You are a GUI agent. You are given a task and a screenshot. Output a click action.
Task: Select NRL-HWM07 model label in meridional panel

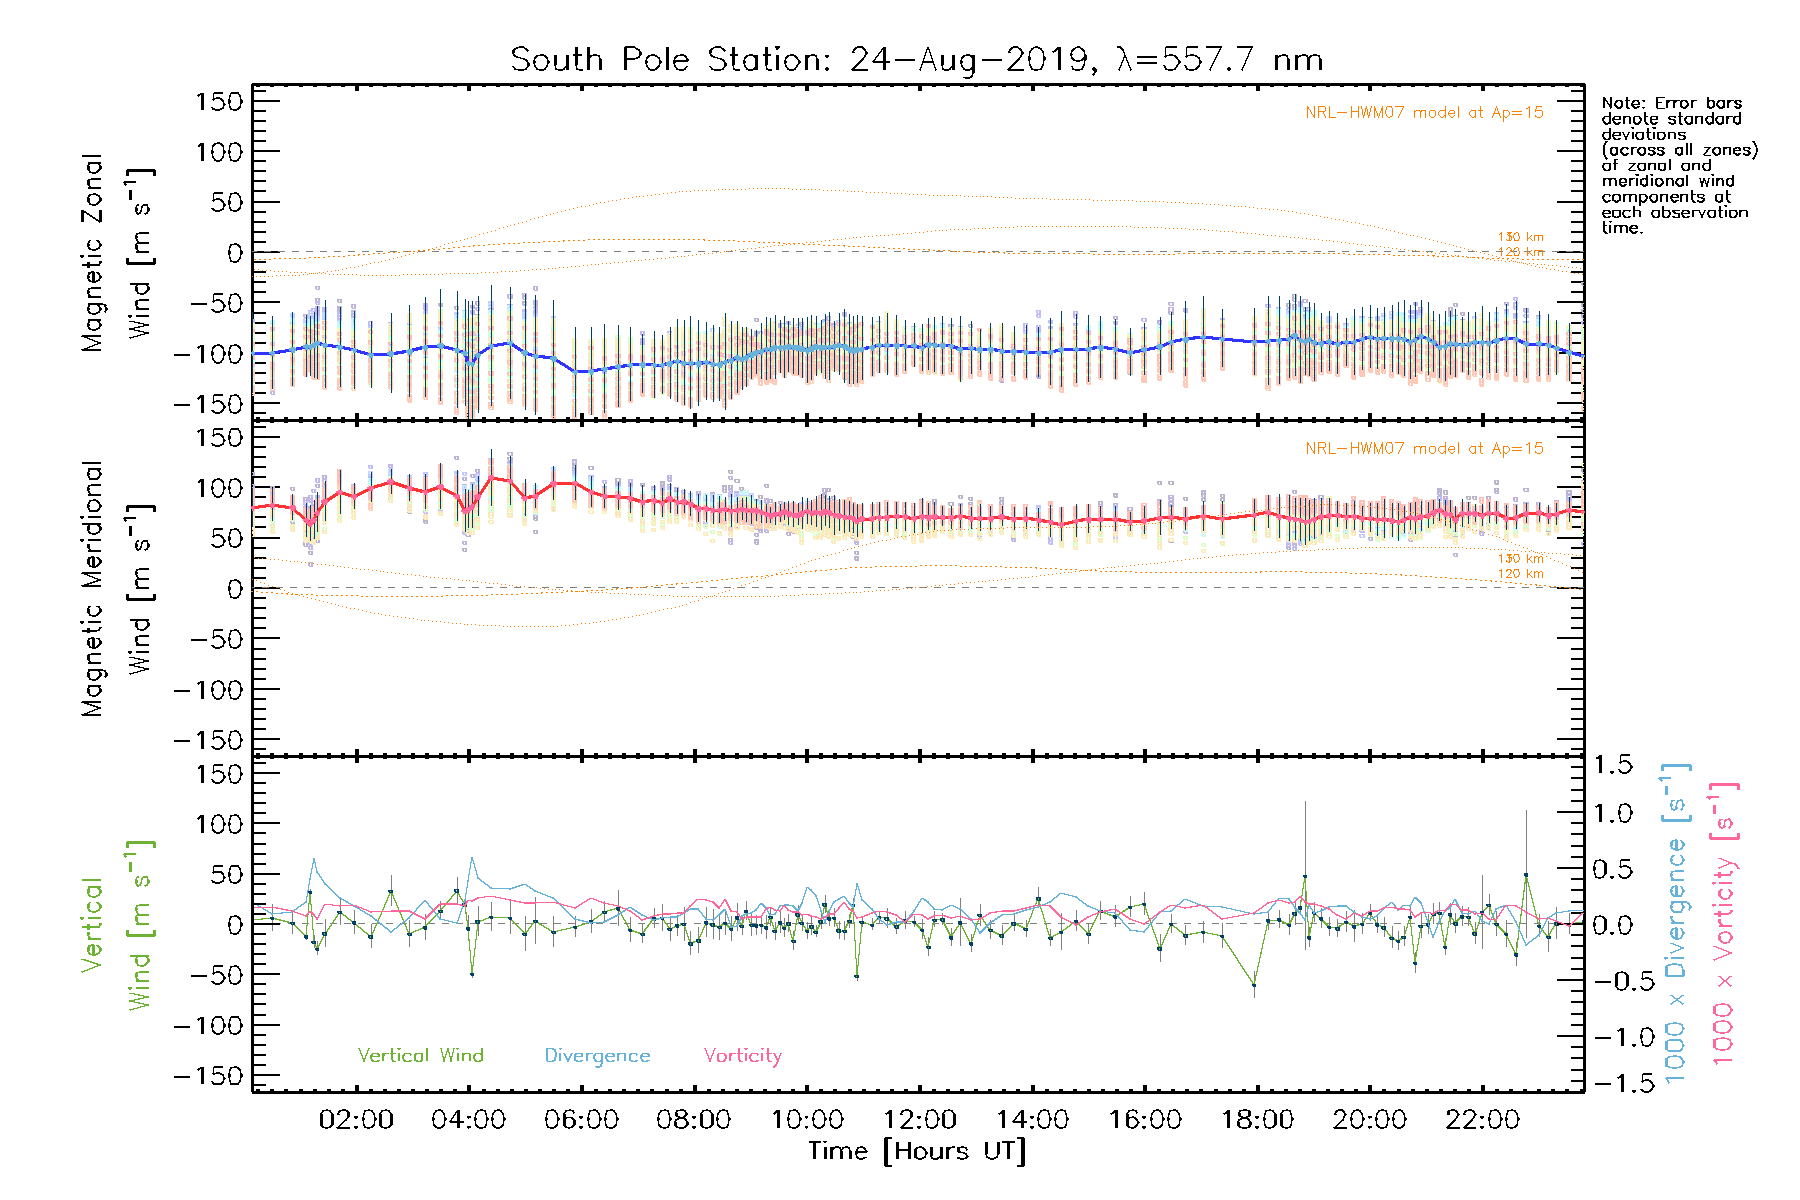tap(1424, 449)
